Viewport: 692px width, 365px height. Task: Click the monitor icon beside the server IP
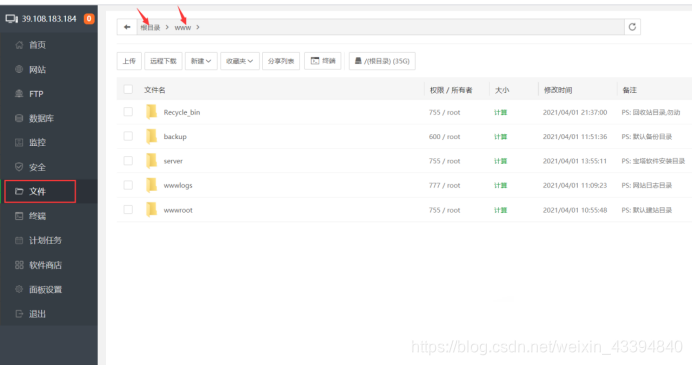point(11,19)
